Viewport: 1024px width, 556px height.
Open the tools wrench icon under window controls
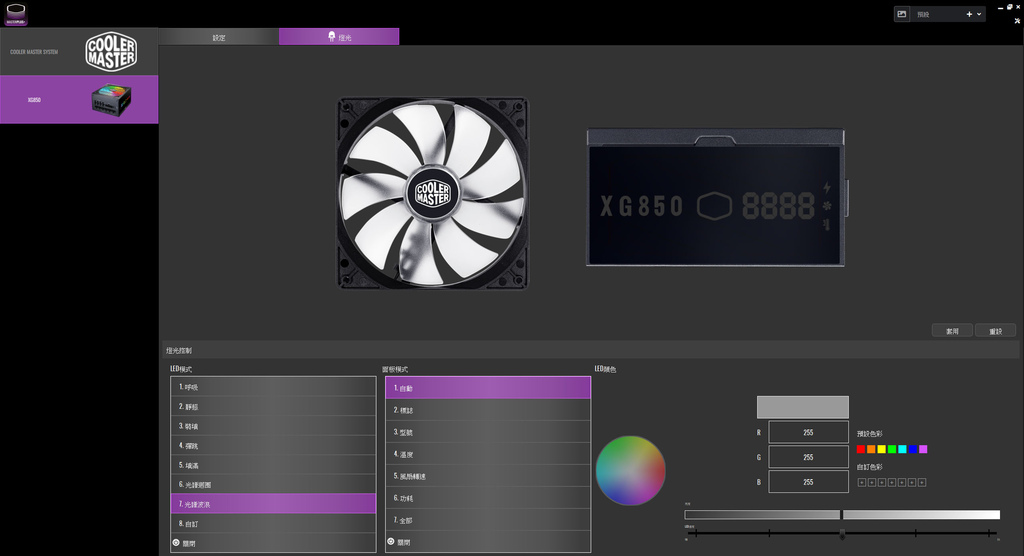tap(1017, 21)
